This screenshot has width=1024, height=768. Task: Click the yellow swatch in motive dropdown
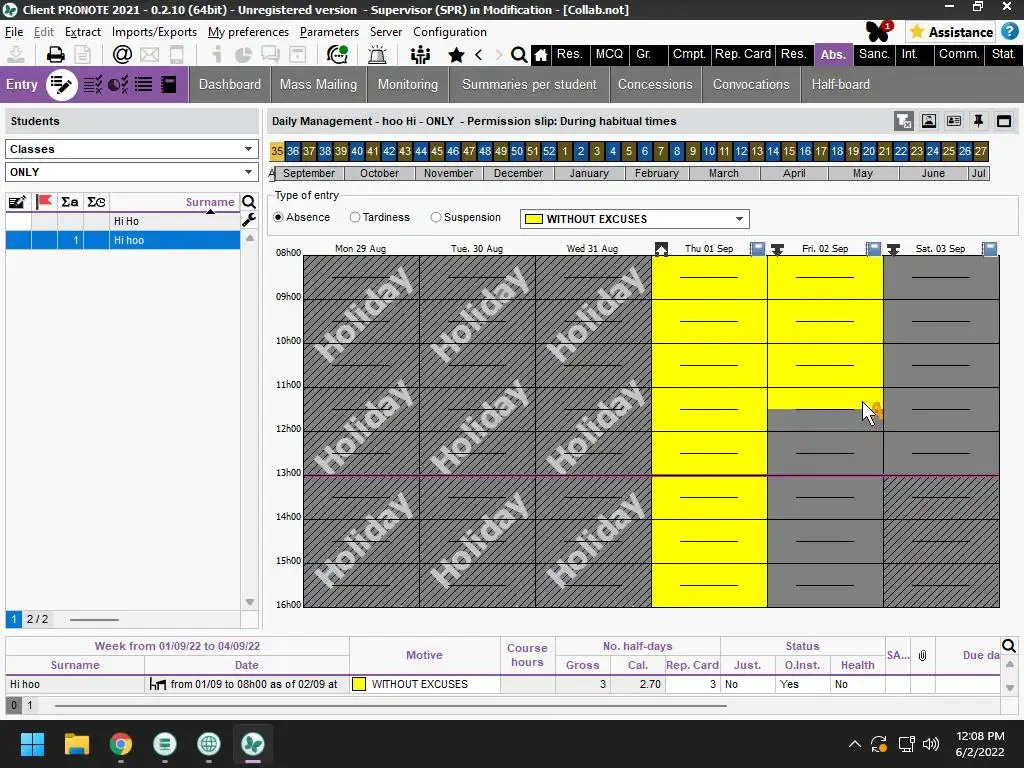pyautogui.click(x=534, y=219)
